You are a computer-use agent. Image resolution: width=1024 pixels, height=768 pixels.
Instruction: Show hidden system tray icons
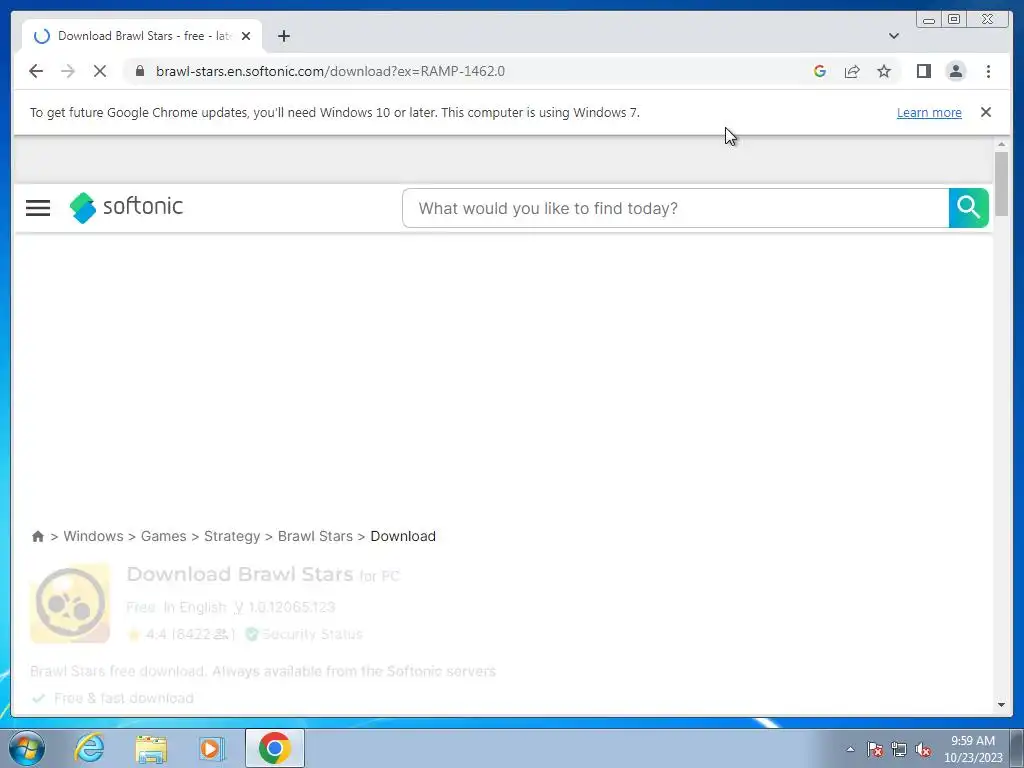(x=850, y=749)
